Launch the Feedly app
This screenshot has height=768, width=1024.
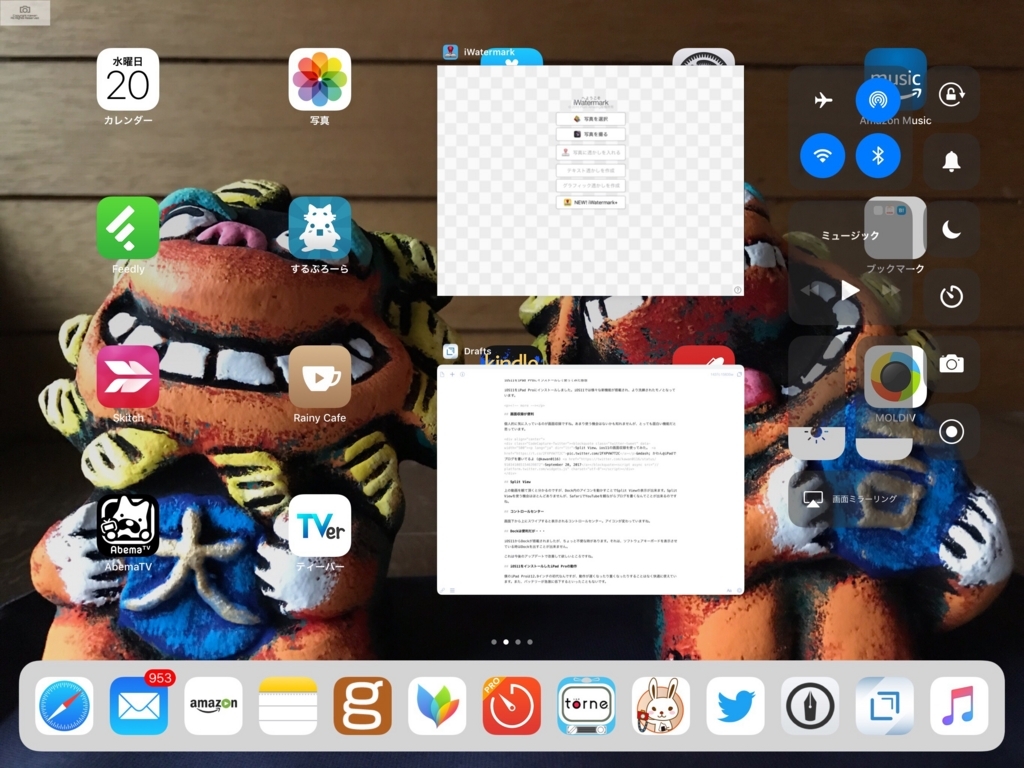point(128,228)
